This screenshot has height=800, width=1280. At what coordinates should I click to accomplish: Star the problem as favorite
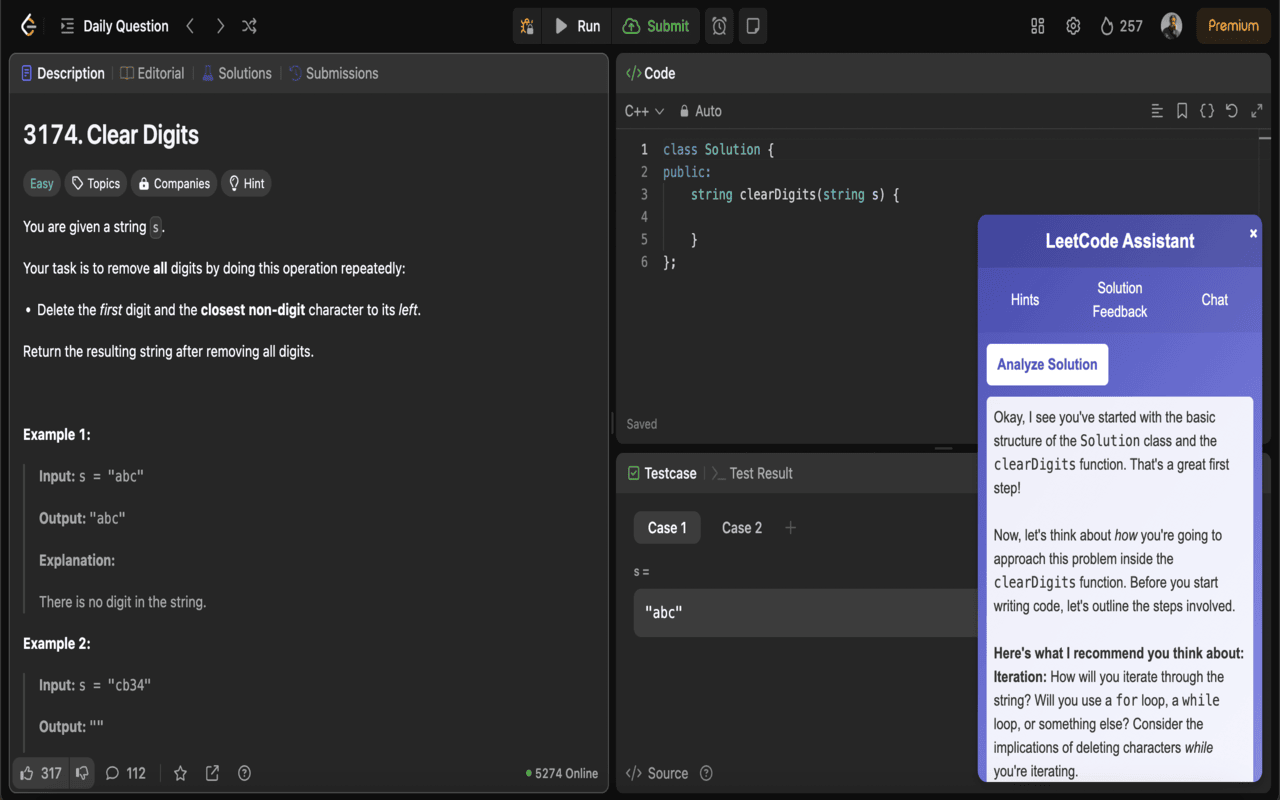[x=180, y=772]
